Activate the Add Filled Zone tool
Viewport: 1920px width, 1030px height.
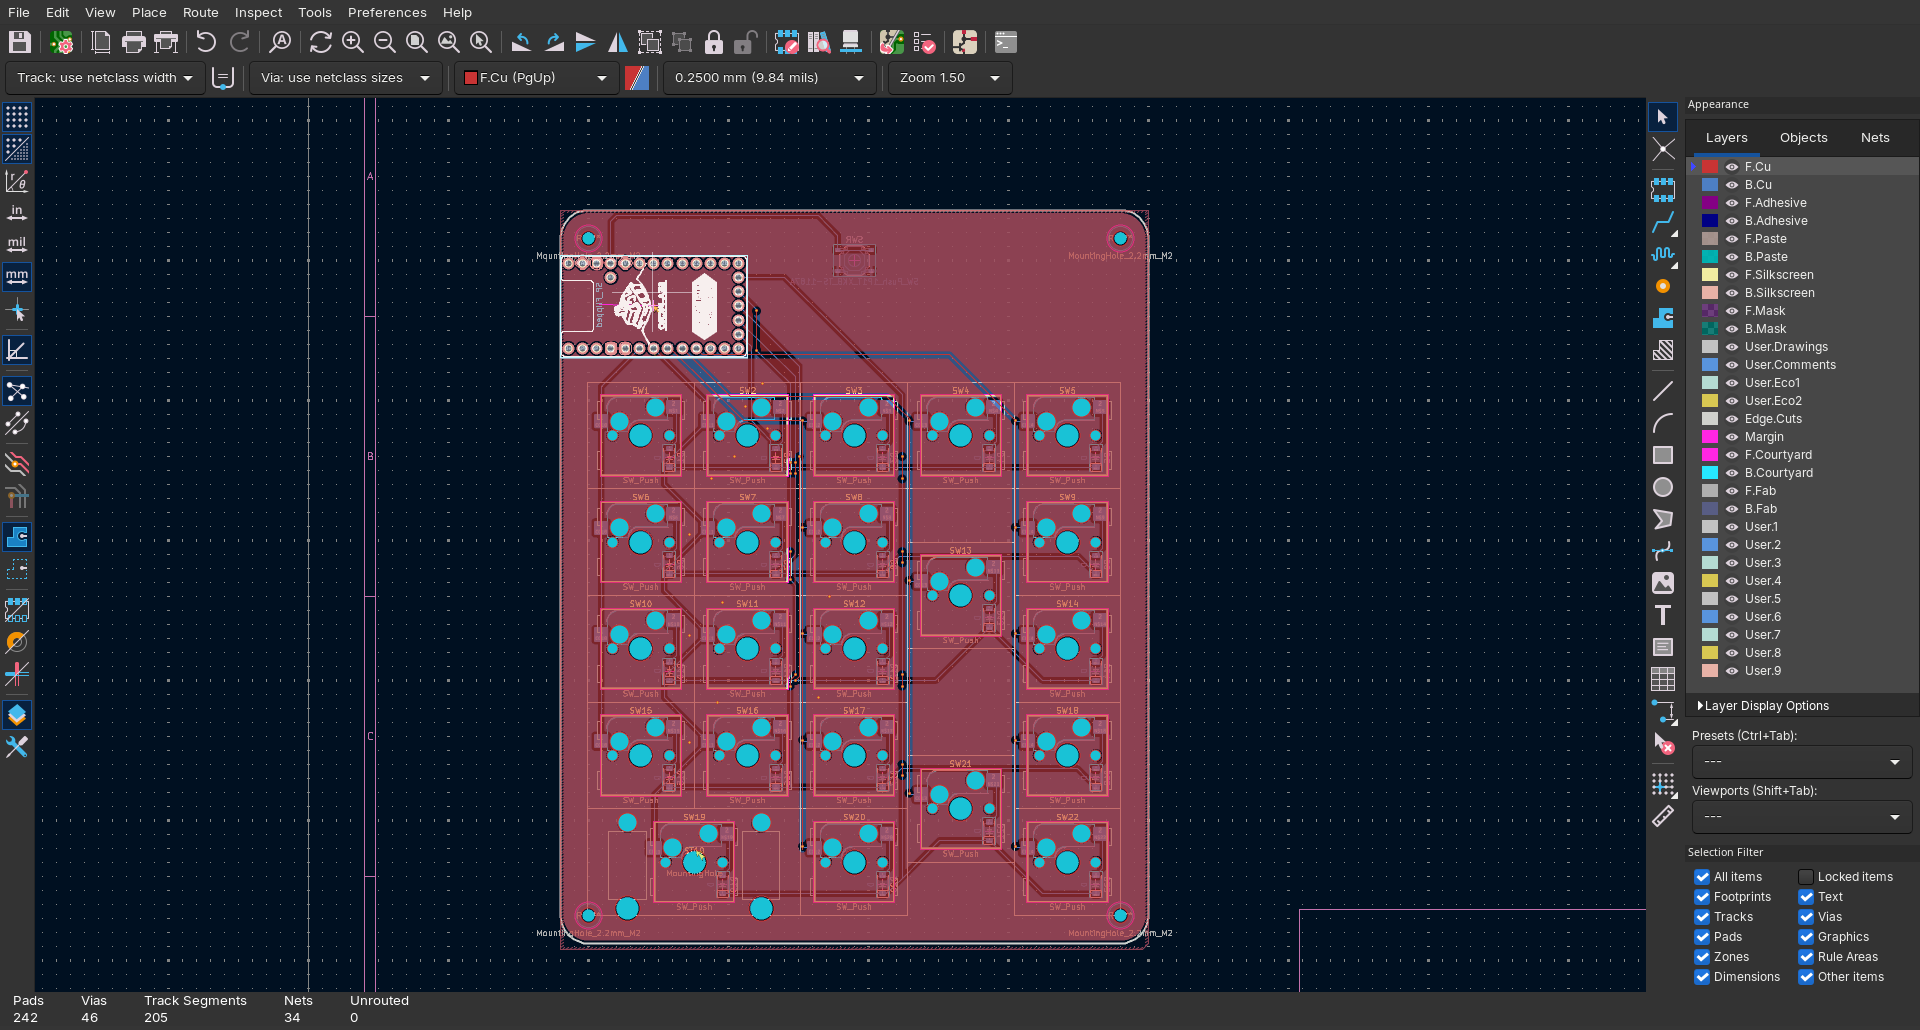(1663, 318)
